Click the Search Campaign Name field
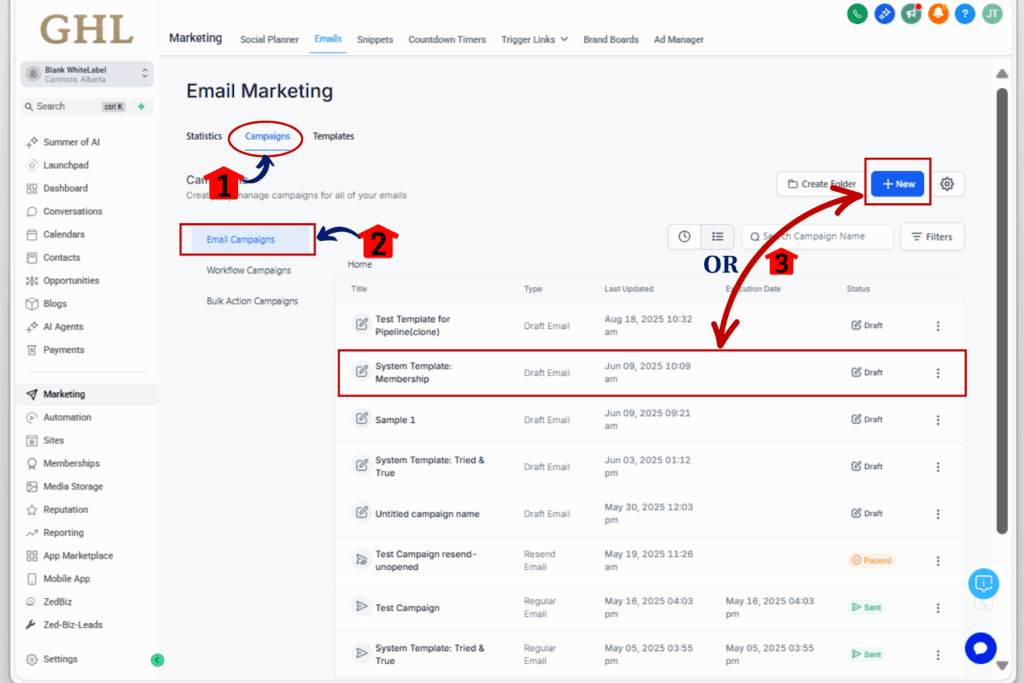Image resolution: width=1024 pixels, height=683 pixels. pos(818,236)
